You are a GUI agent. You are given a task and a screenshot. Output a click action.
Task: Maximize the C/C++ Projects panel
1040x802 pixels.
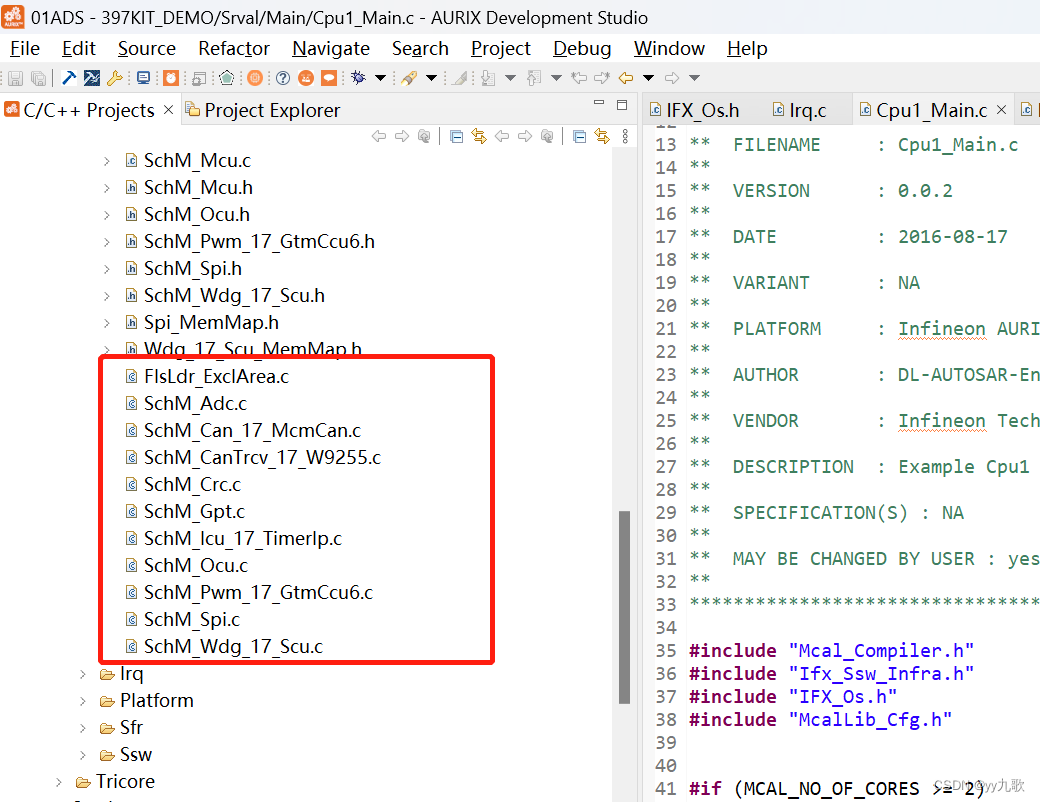click(x=622, y=105)
